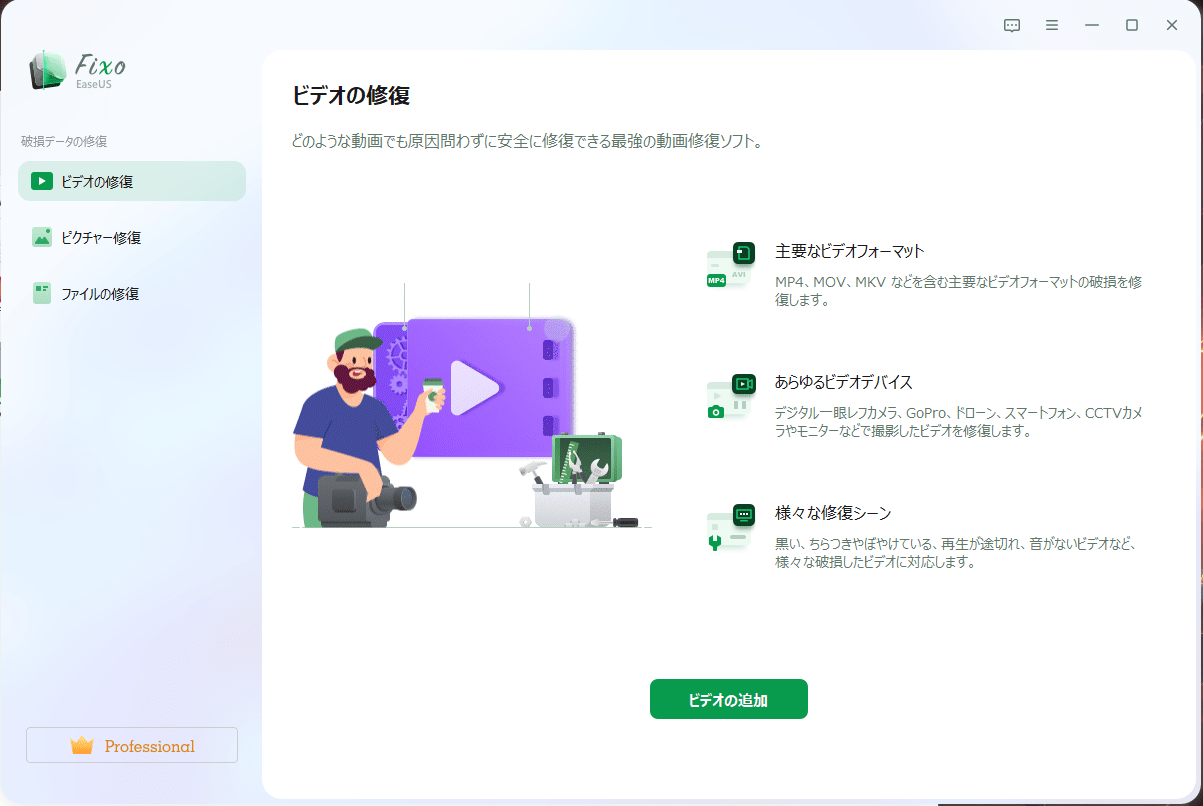Click the デジタル一眼レフカメラ description text

tap(960, 421)
